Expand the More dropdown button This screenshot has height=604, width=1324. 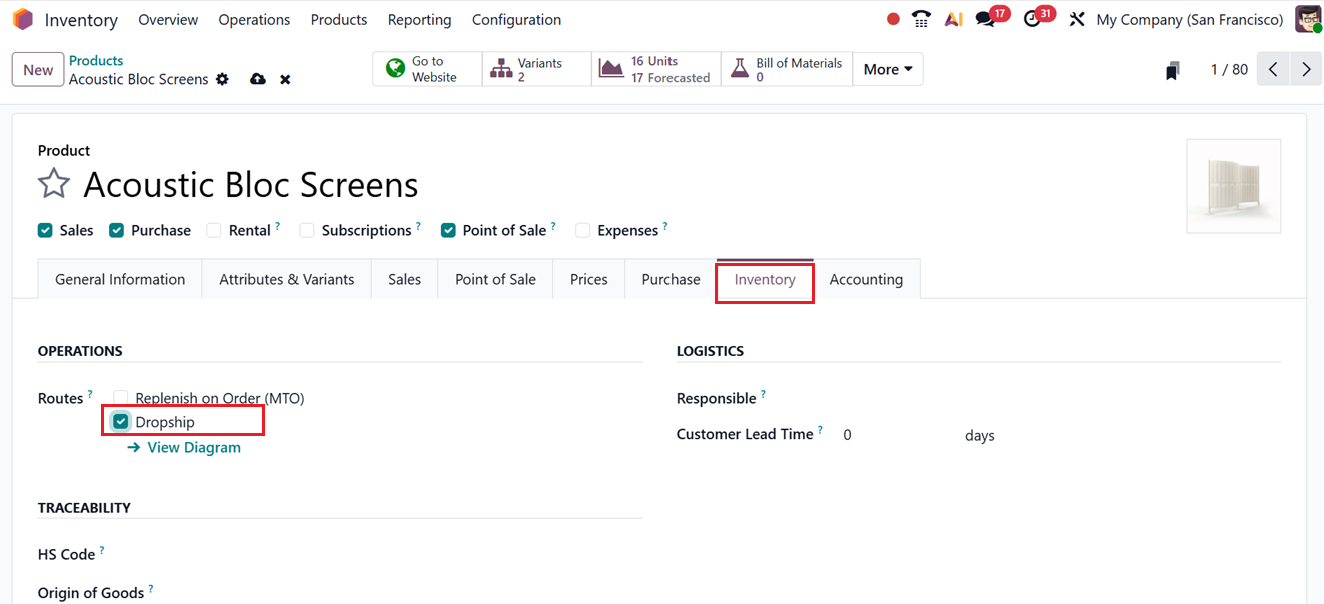click(x=888, y=69)
